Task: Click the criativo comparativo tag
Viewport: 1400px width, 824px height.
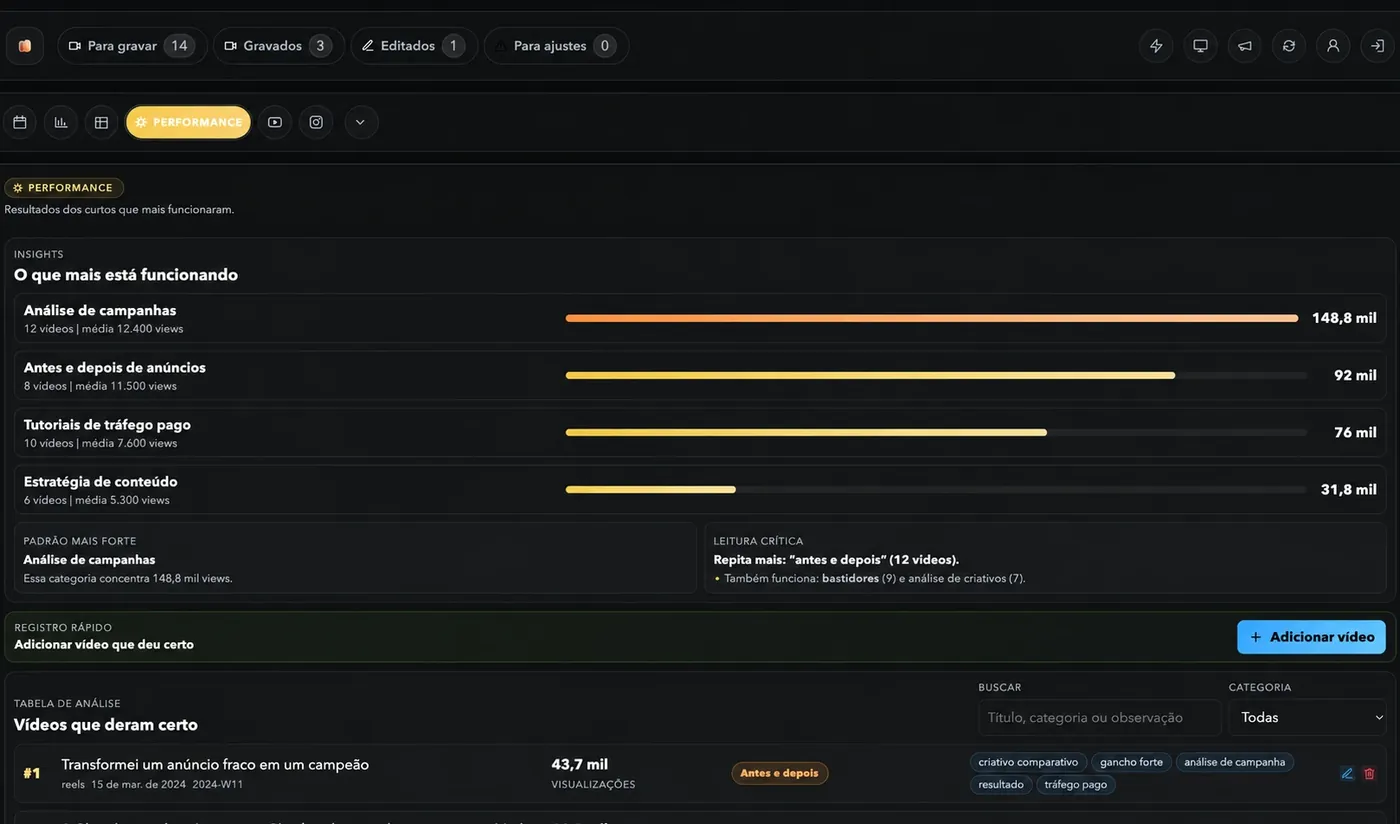Action: point(1028,762)
